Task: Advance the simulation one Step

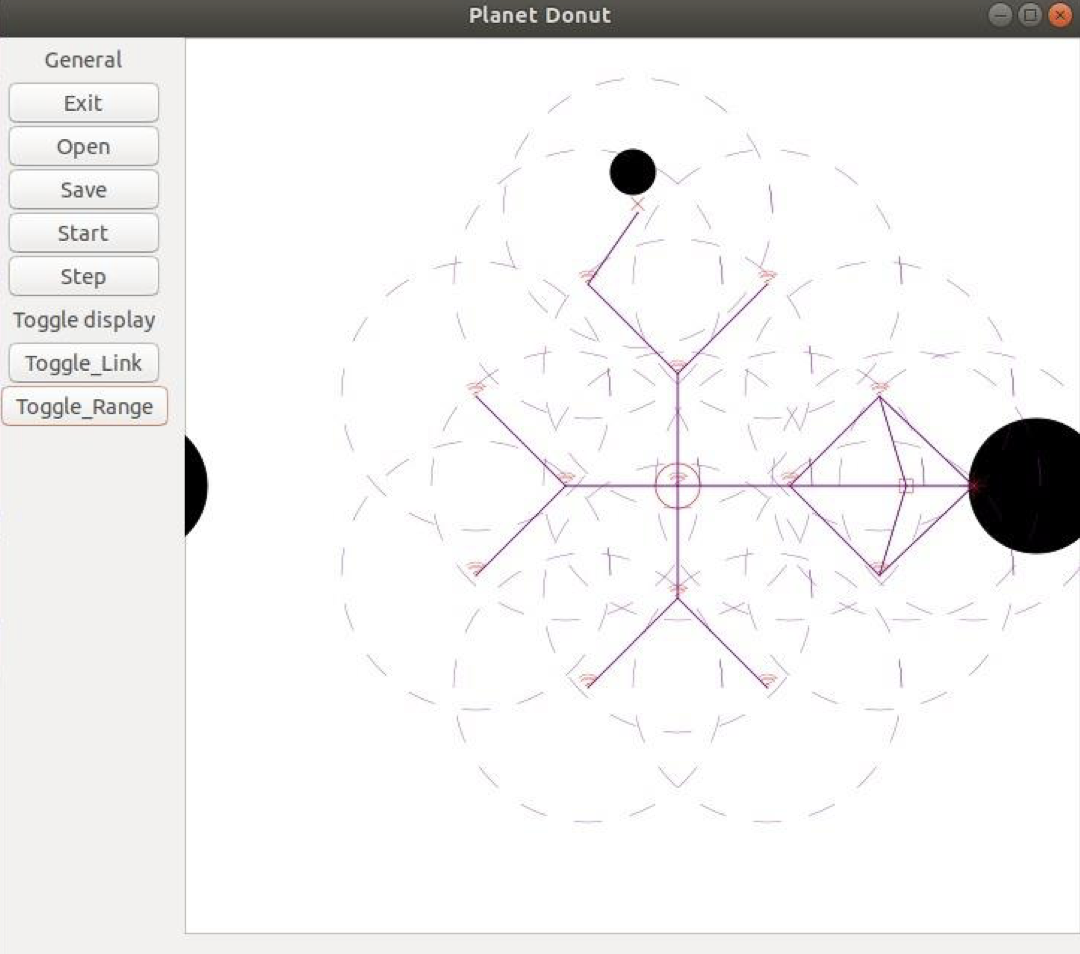Action: click(83, 276)
